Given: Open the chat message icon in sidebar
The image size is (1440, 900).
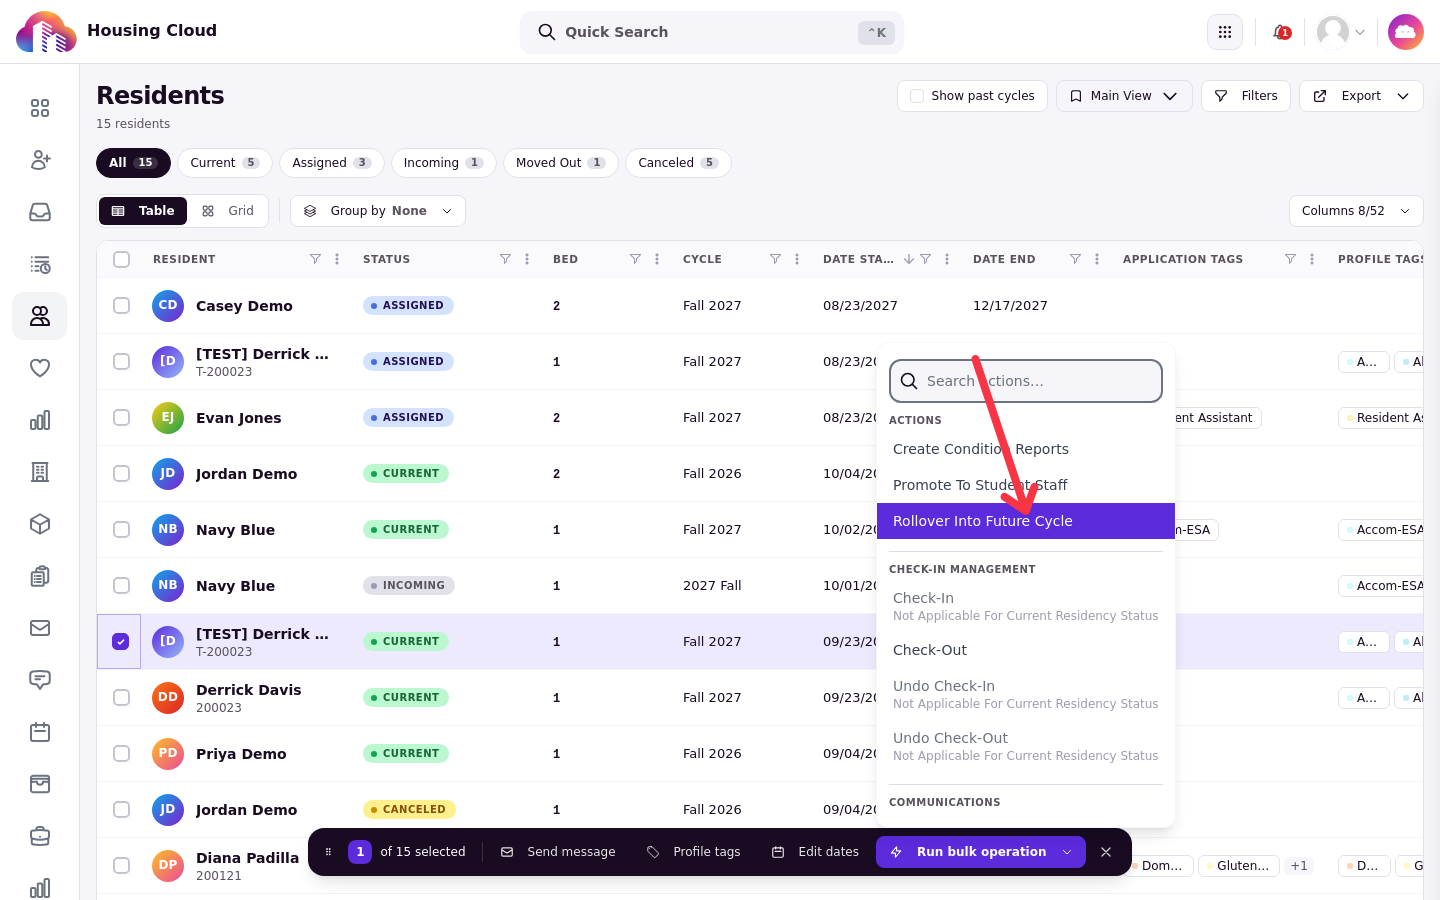Looking at the screenshot, I should click(x=40, y=680).
